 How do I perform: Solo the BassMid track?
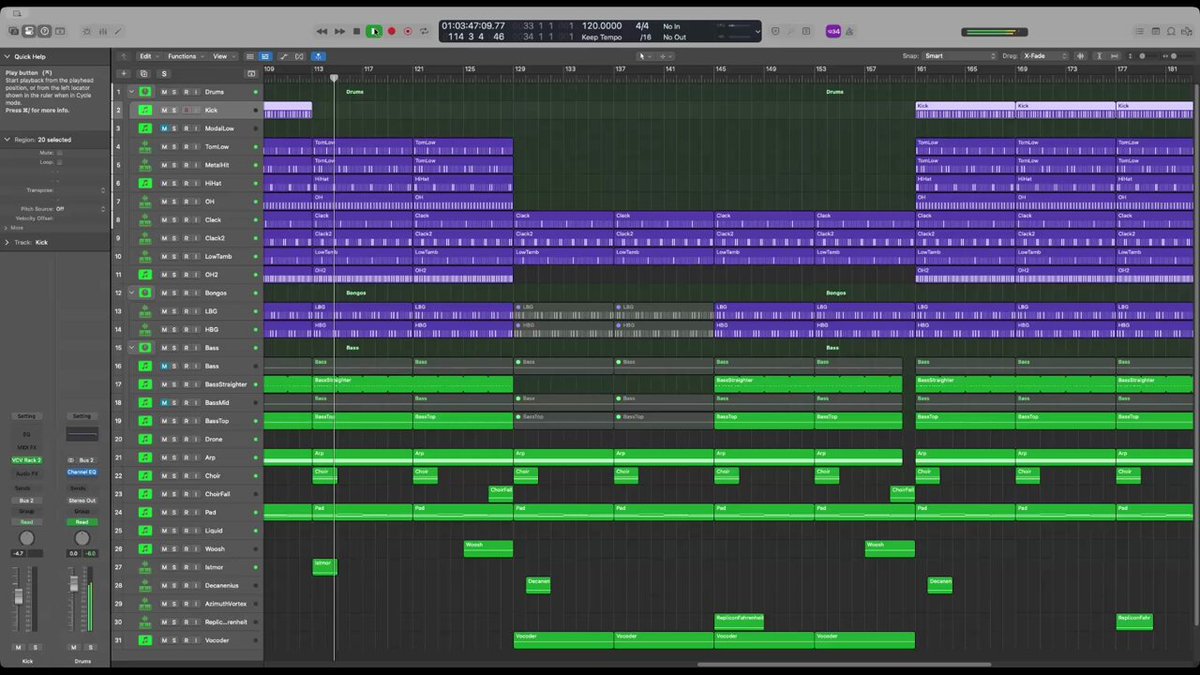pyautogui.click(x=174, y=403)
